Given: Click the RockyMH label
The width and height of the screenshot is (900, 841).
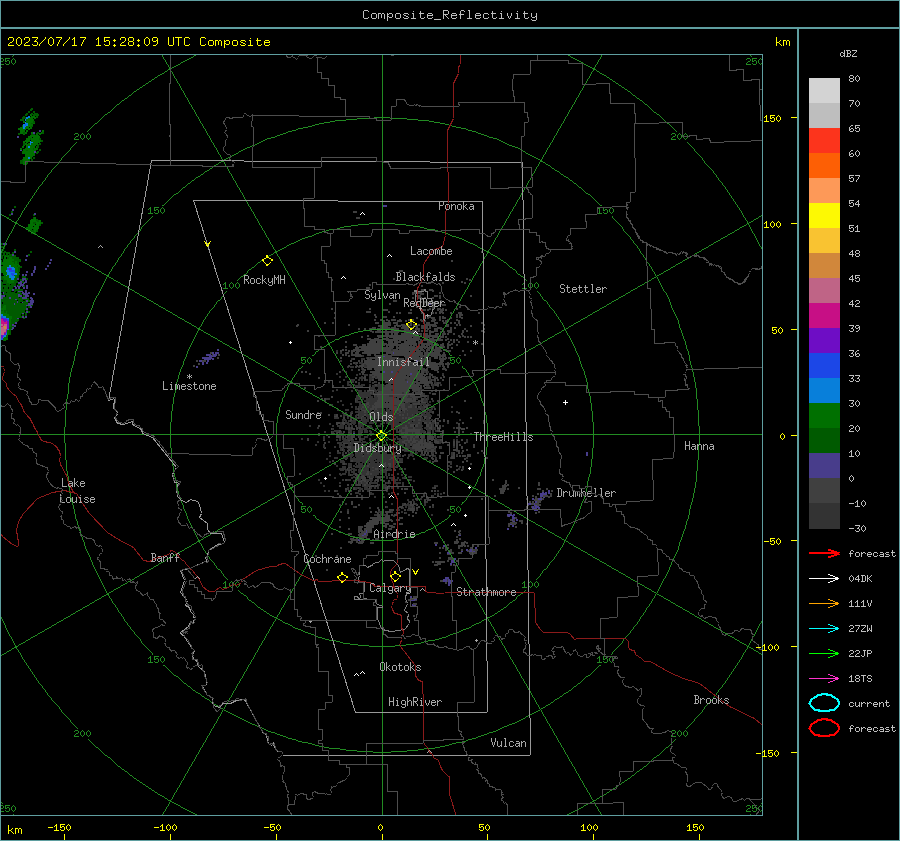Looking at the screenshot, I should pyautogui.click(x=264, y=280).
